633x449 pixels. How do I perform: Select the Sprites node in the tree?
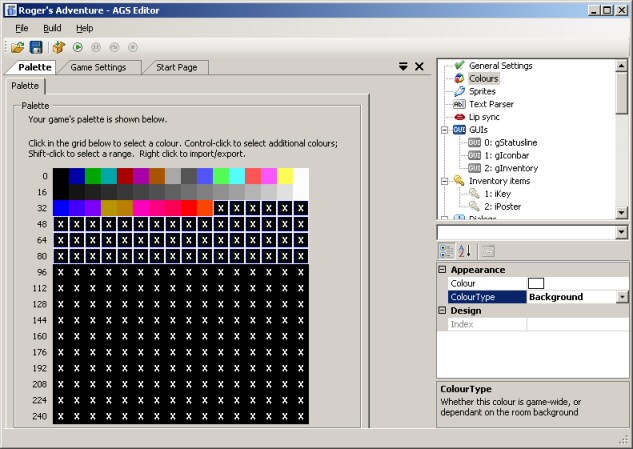(482, 91)
